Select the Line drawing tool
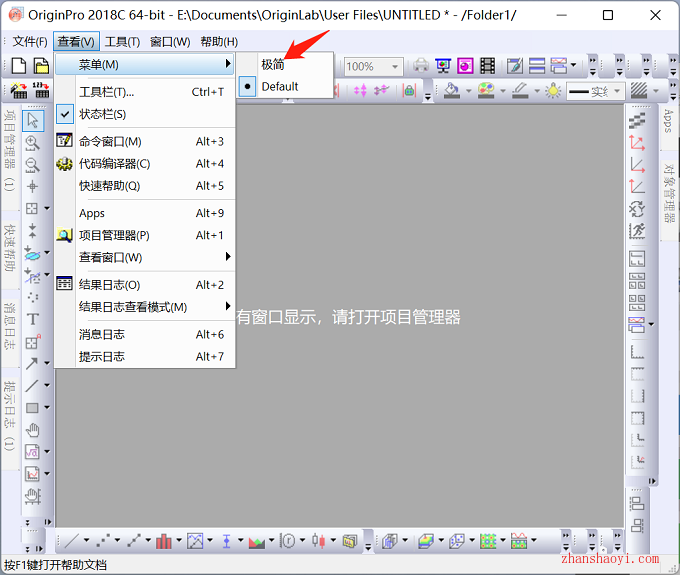The width and height of the screenshot is (680, 575). point(32,386)
